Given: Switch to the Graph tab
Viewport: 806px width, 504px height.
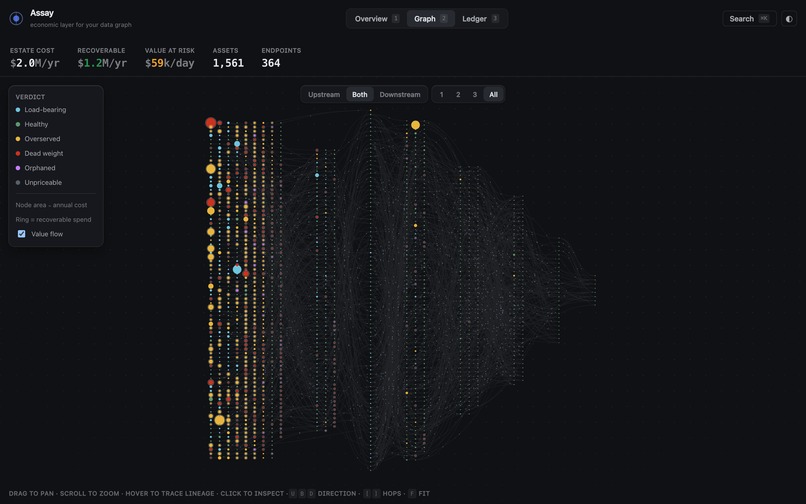Looking at the screenshot, I should point(431,19).
